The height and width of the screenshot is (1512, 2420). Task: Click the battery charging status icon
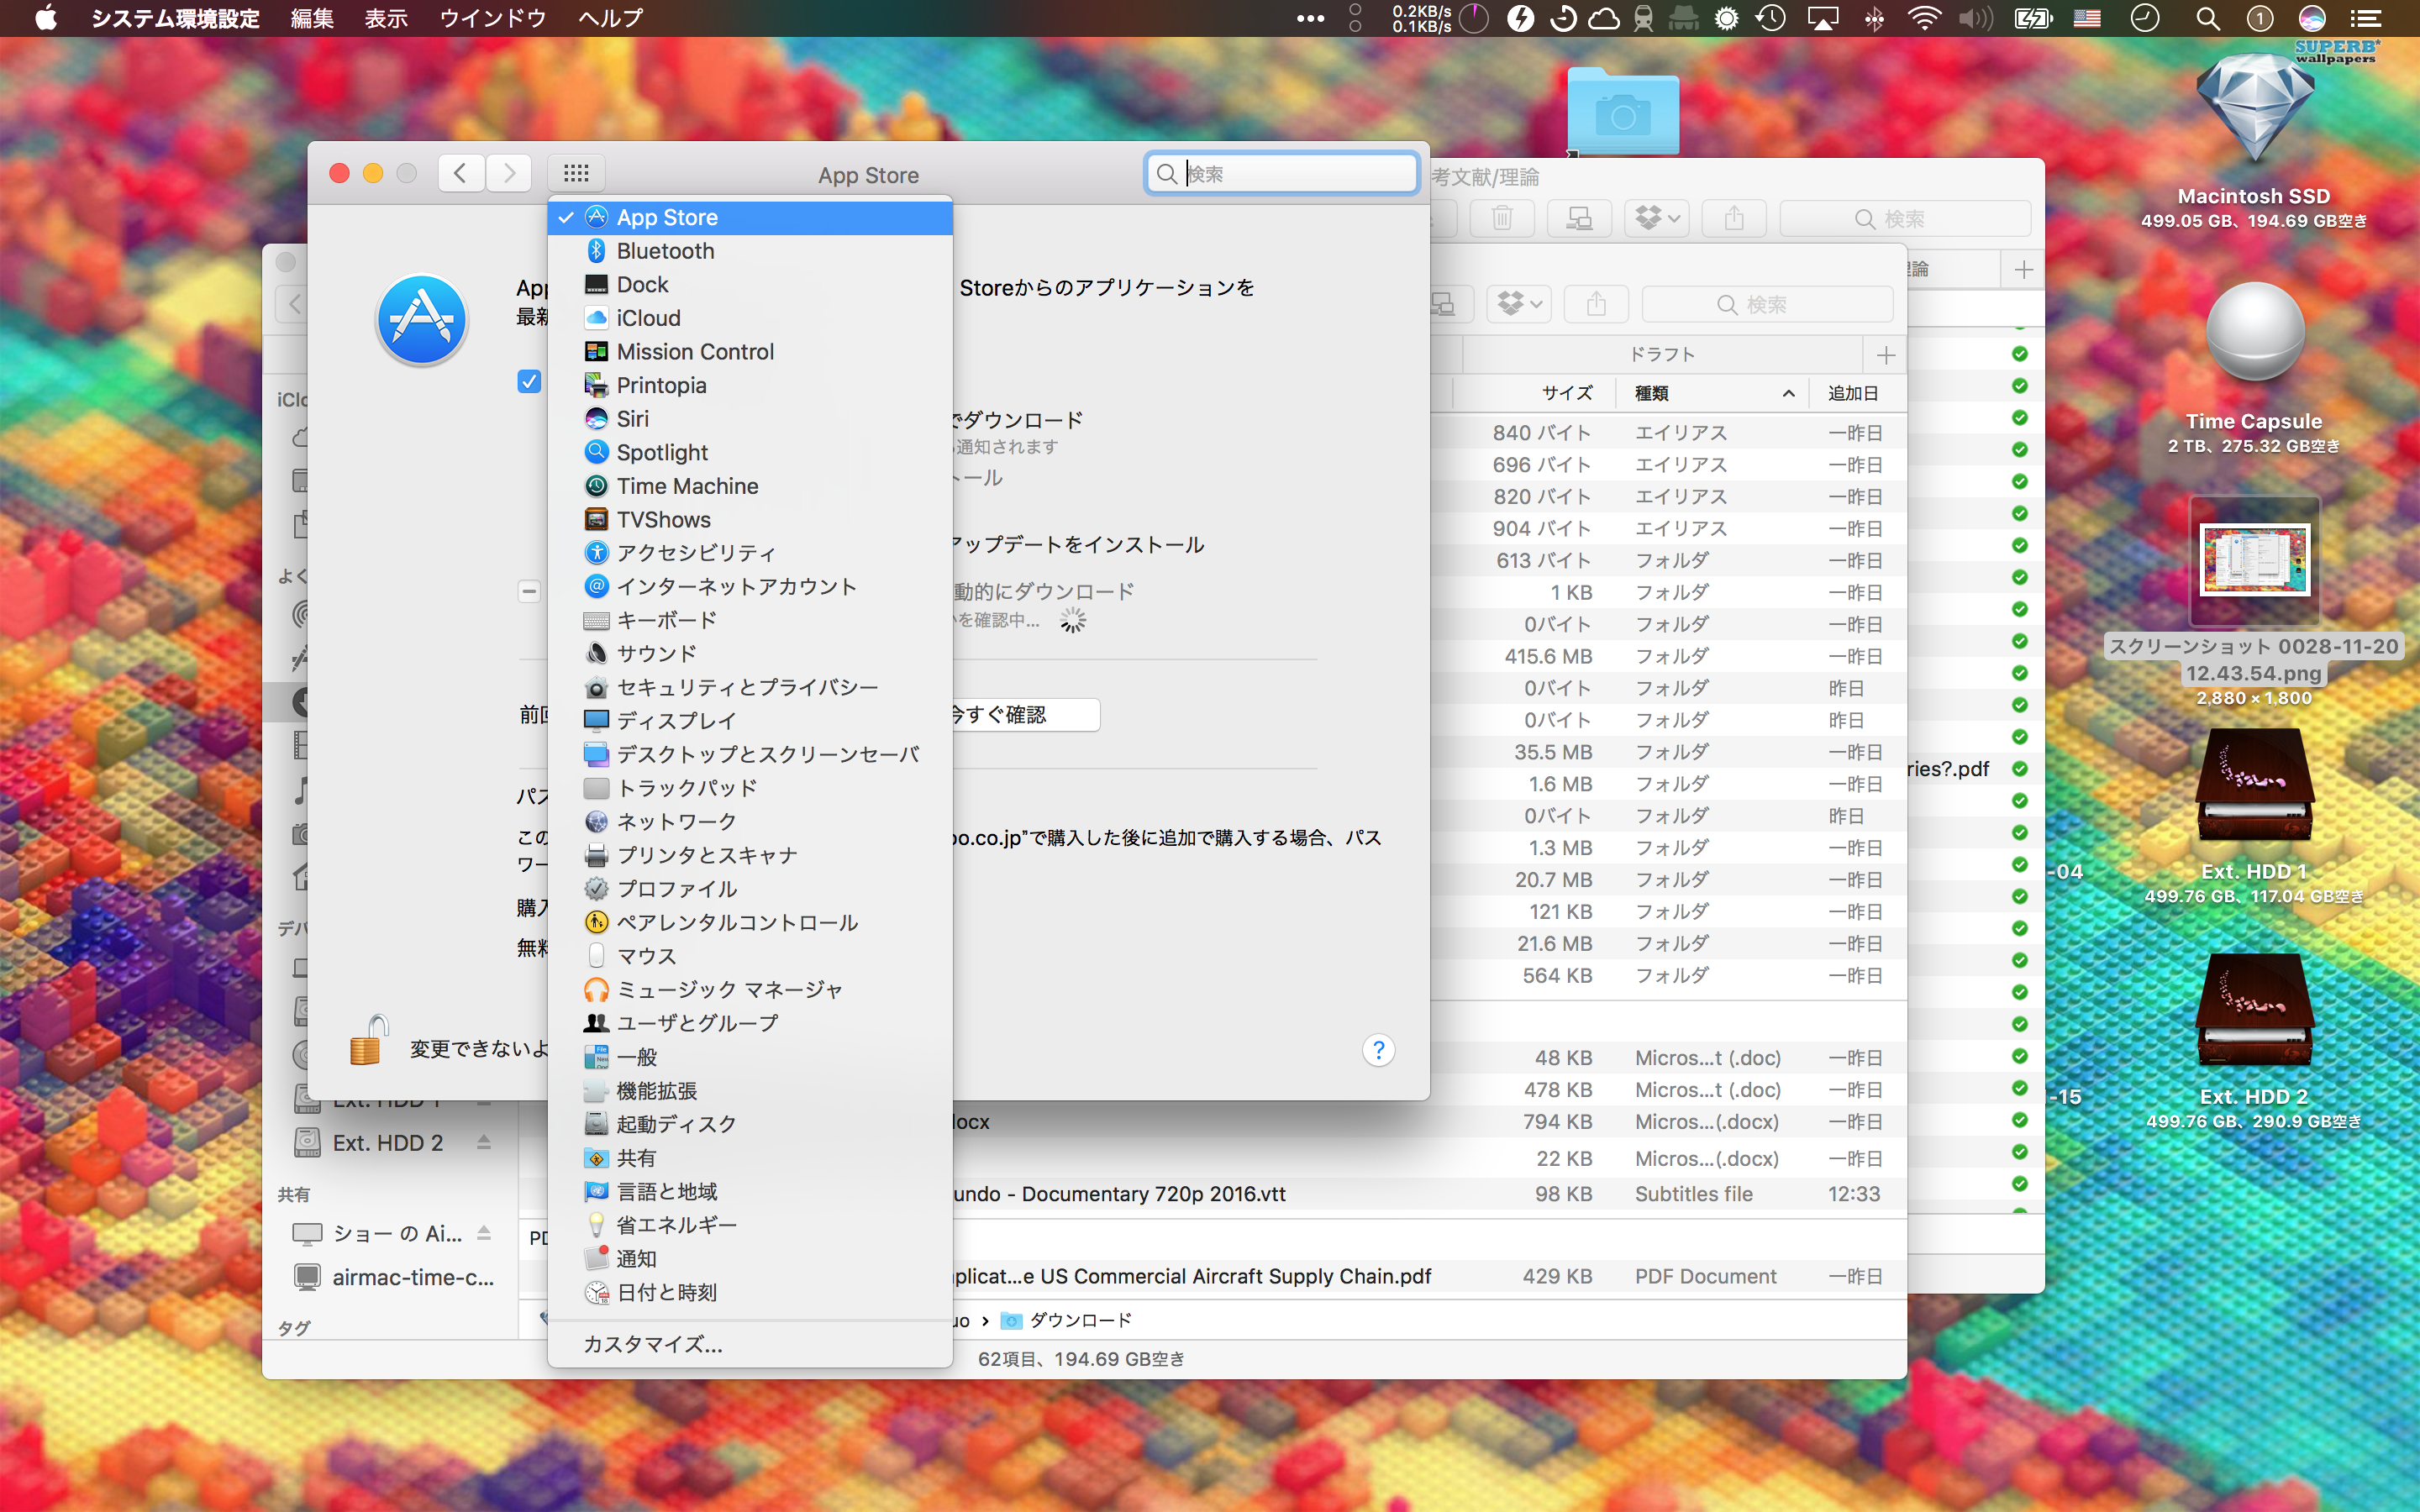click(2032, 18)
